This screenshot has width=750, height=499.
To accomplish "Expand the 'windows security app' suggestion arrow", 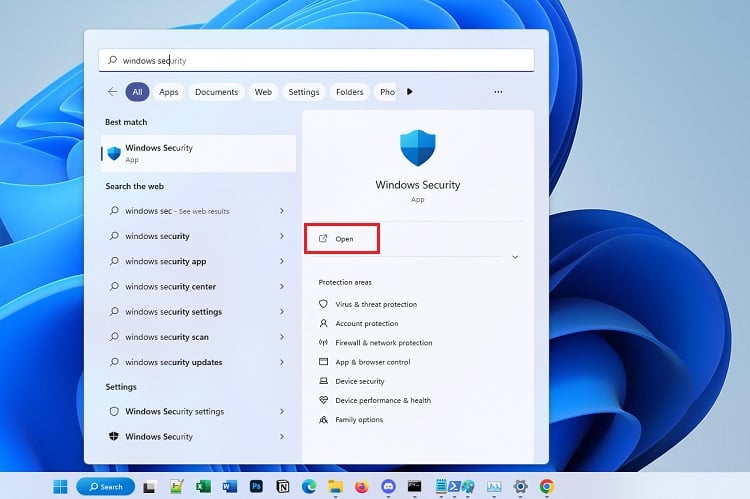I will pos(282,261).
